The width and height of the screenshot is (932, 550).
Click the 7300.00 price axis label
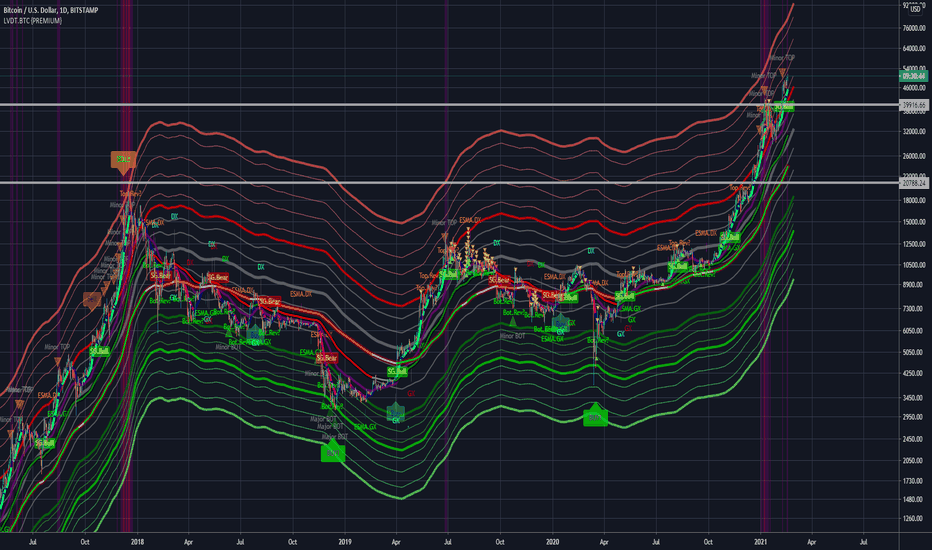tap(914, 309)
